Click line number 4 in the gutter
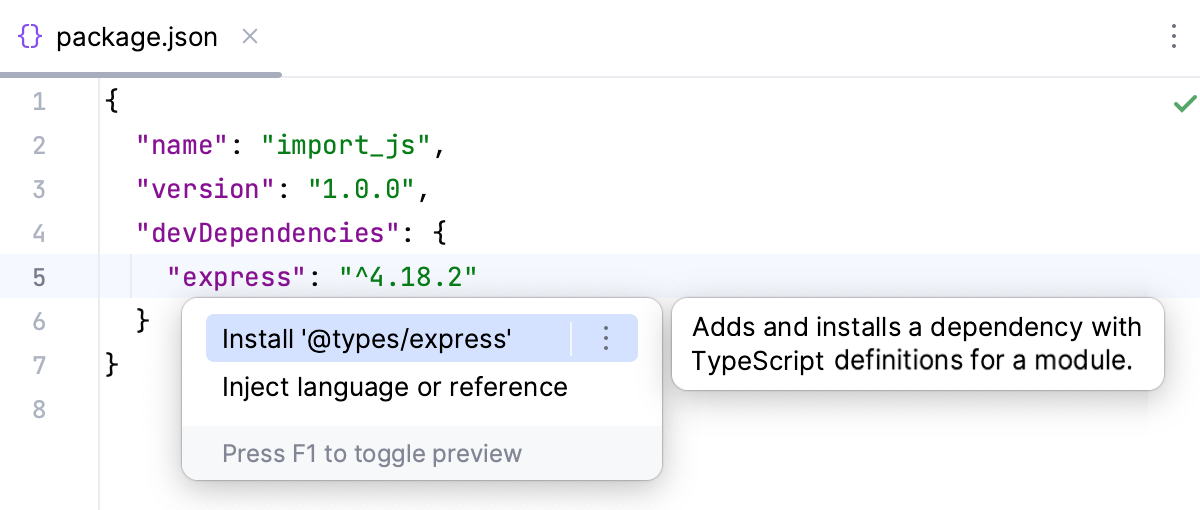Image resolution: width=1200 pixels, height=510 pixels. click(39, 233)
